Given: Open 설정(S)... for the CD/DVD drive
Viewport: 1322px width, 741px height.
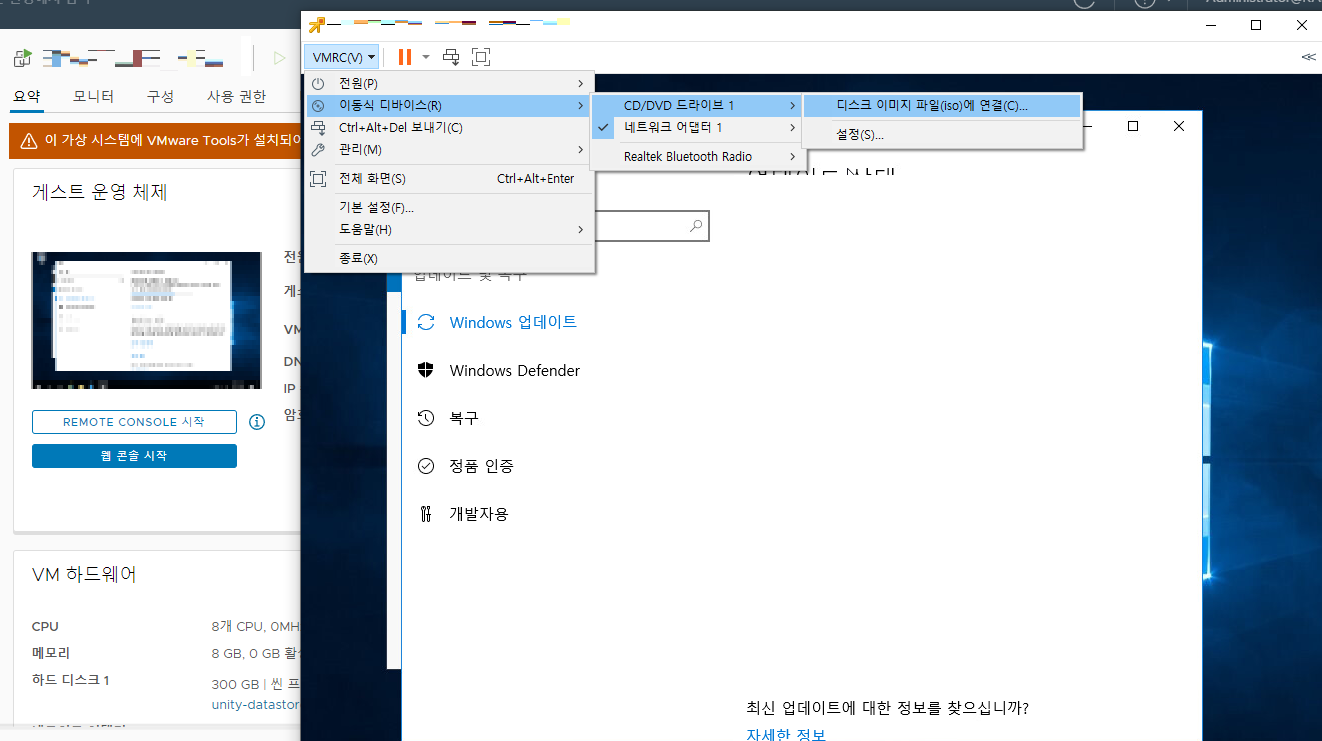Looking at the screenshot, I should click(x=943, y=135).
